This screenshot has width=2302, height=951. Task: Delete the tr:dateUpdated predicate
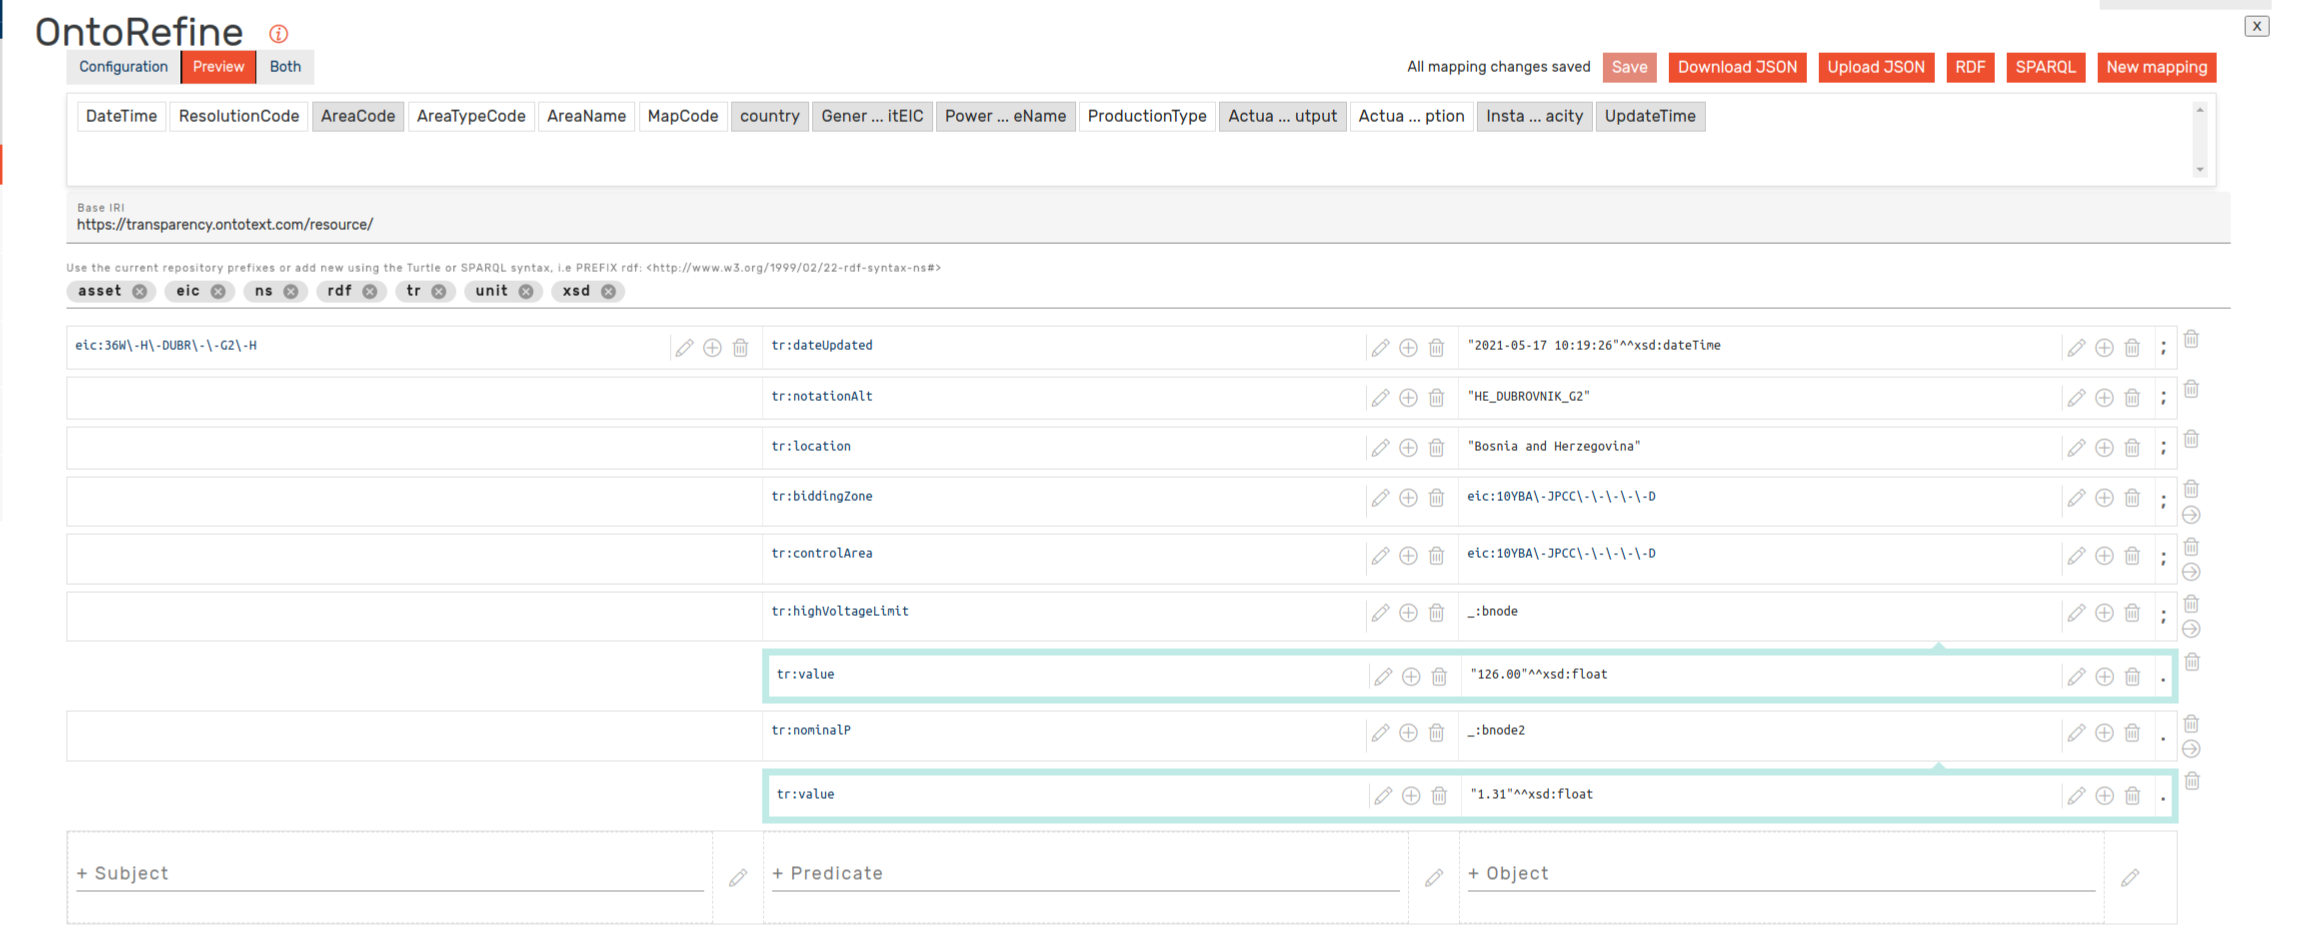(x=1436, y=348)
